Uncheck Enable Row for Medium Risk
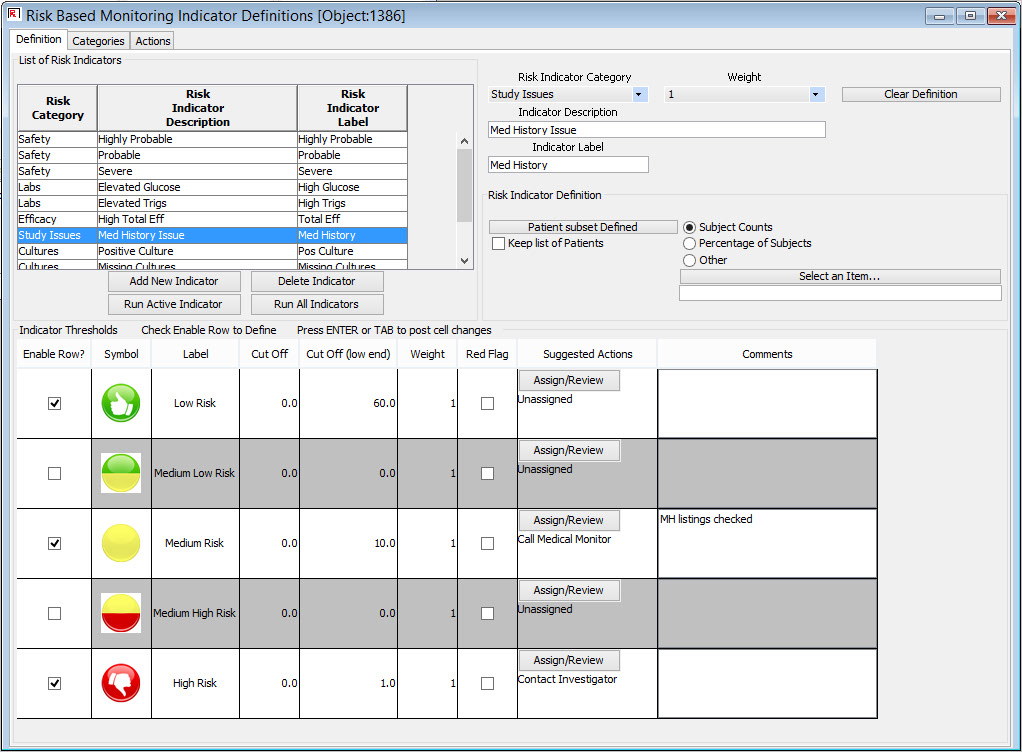The height and width of the screenshot is (752, 1022). click(x=55, y=543)
